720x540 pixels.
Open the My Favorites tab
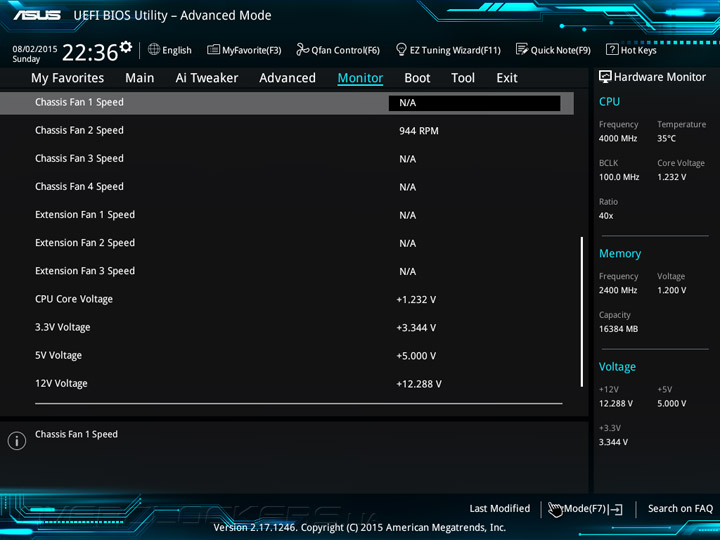68,78
